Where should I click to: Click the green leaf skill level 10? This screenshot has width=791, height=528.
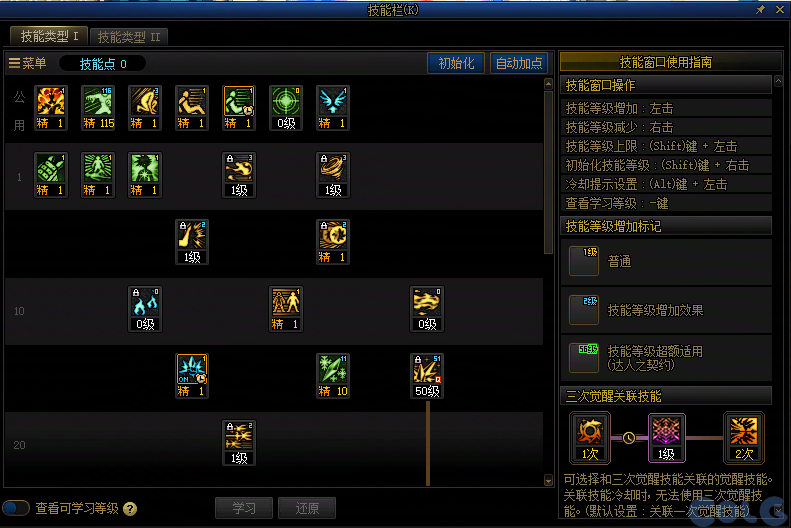click(x=333, y=376)
